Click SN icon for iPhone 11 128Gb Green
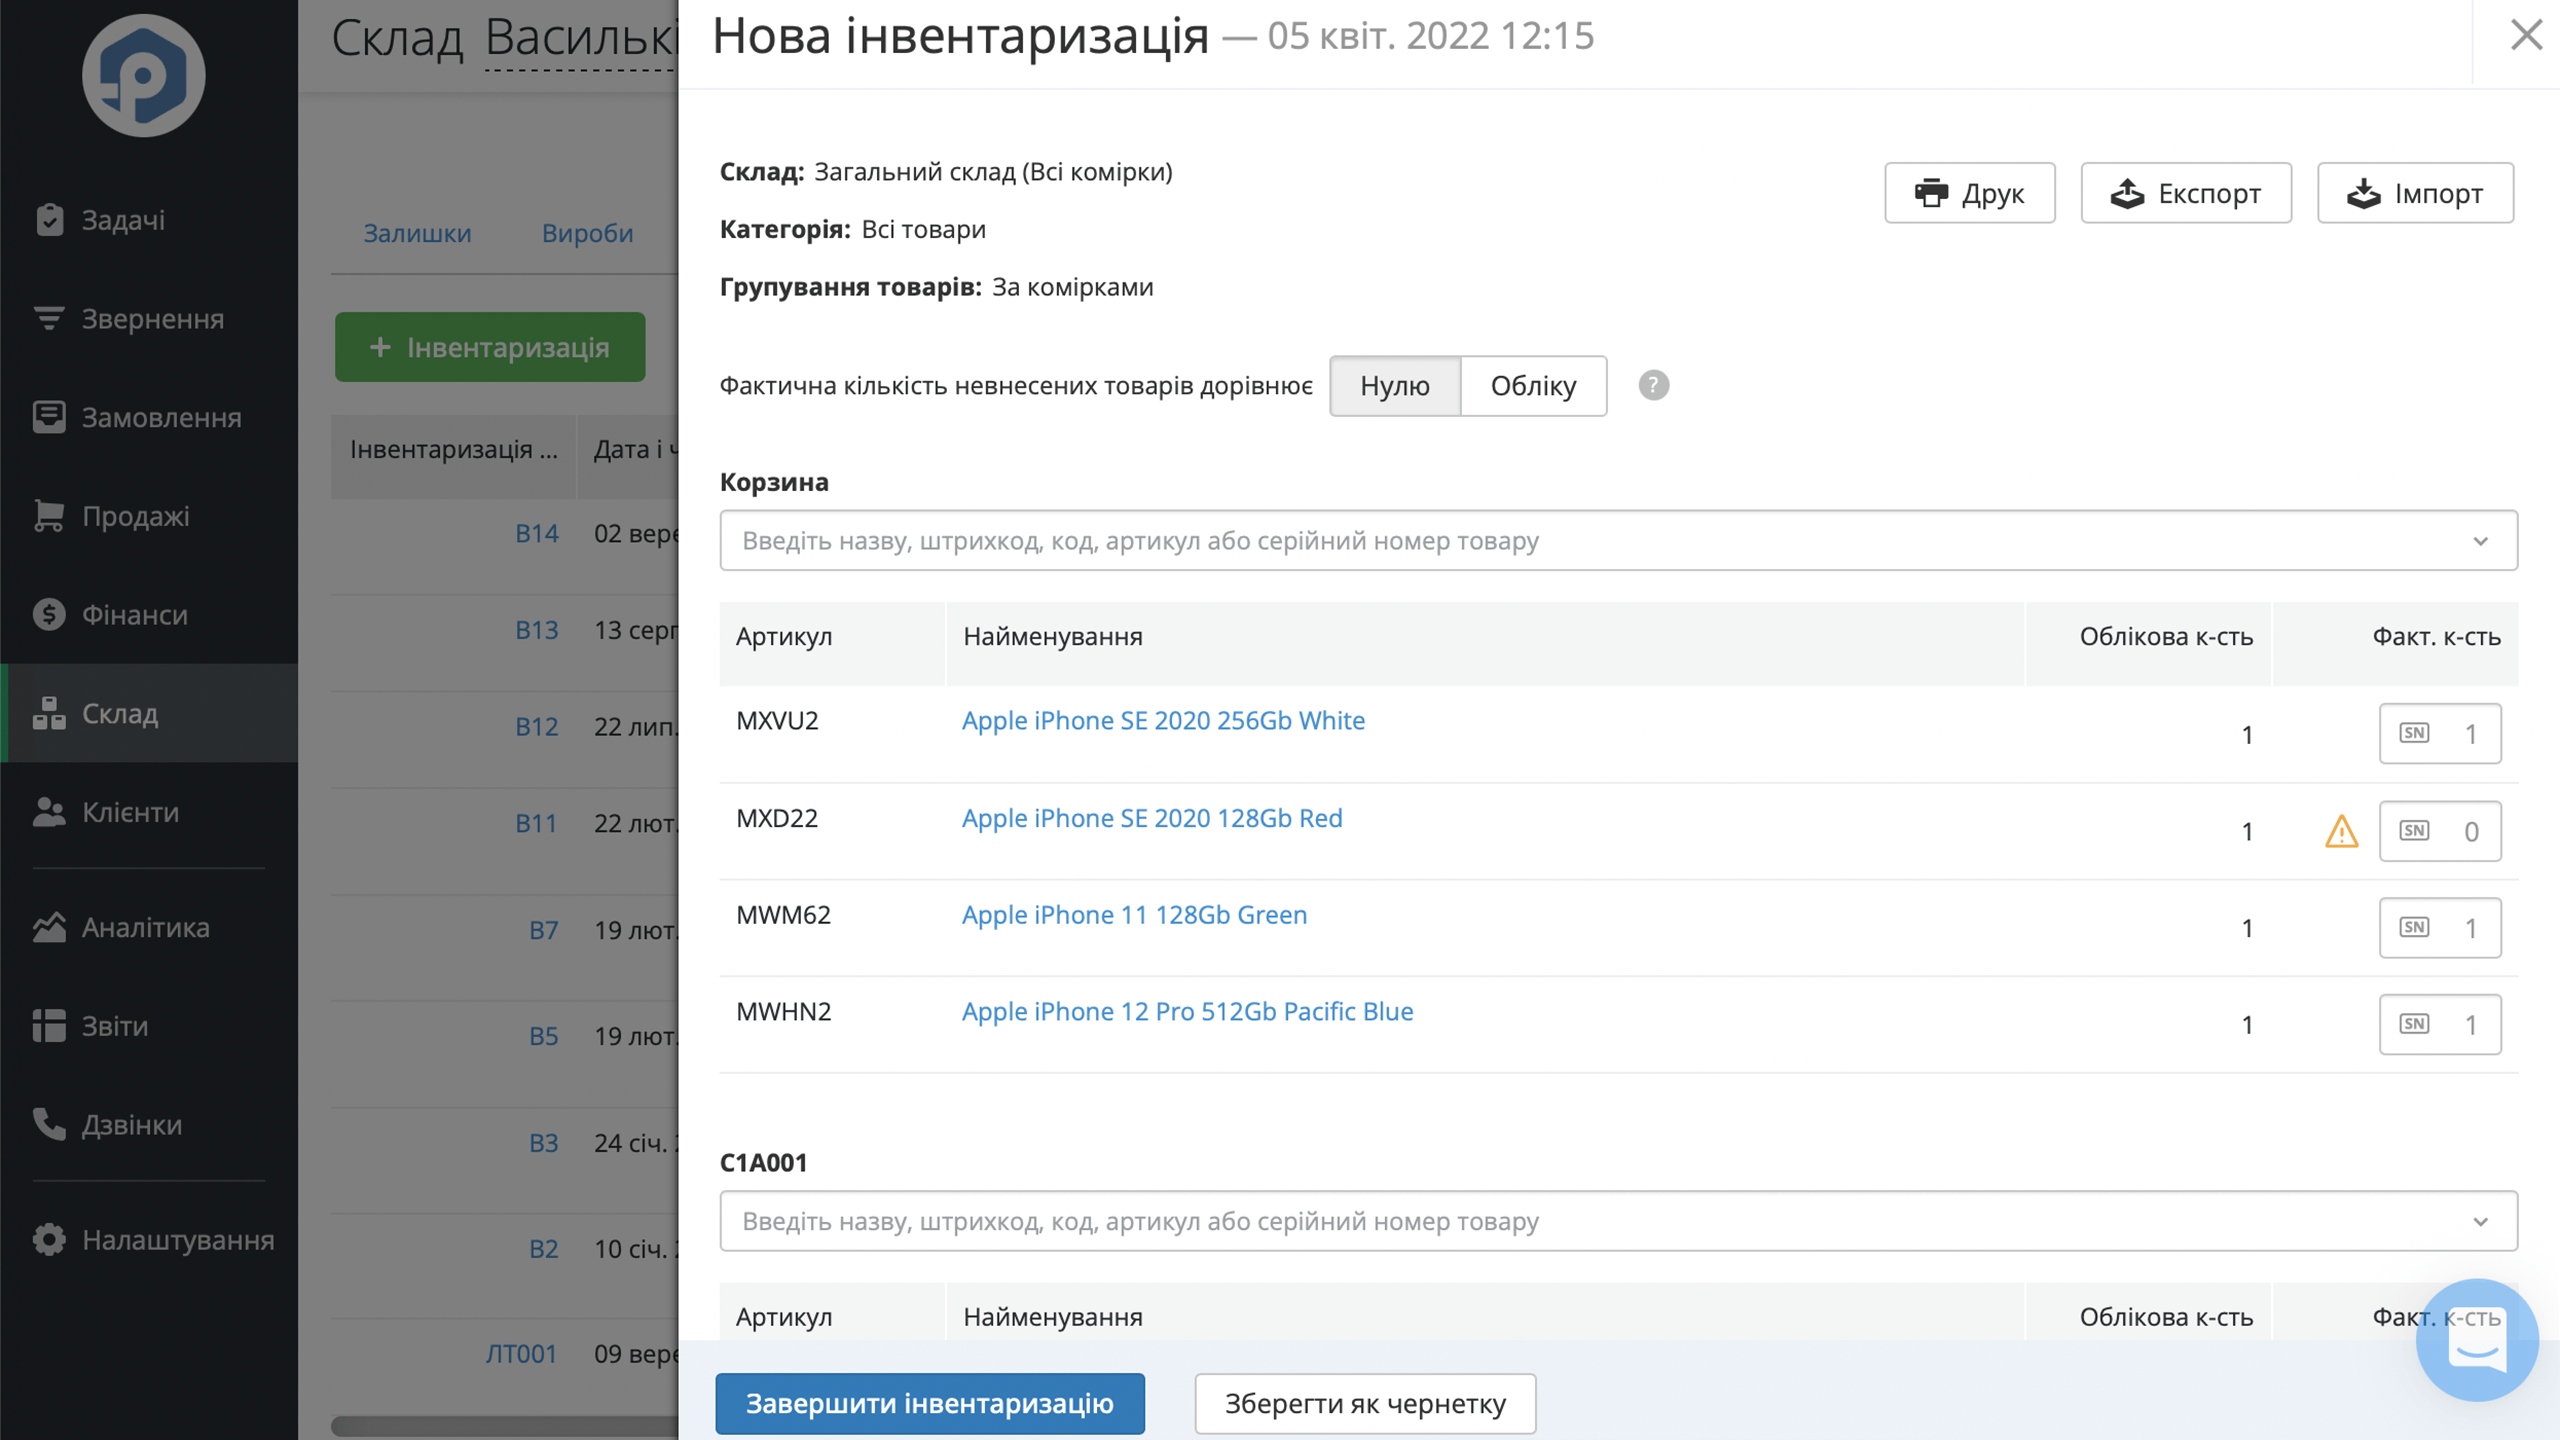This screenshot has width=2560, height=1440. point(2414,927)
